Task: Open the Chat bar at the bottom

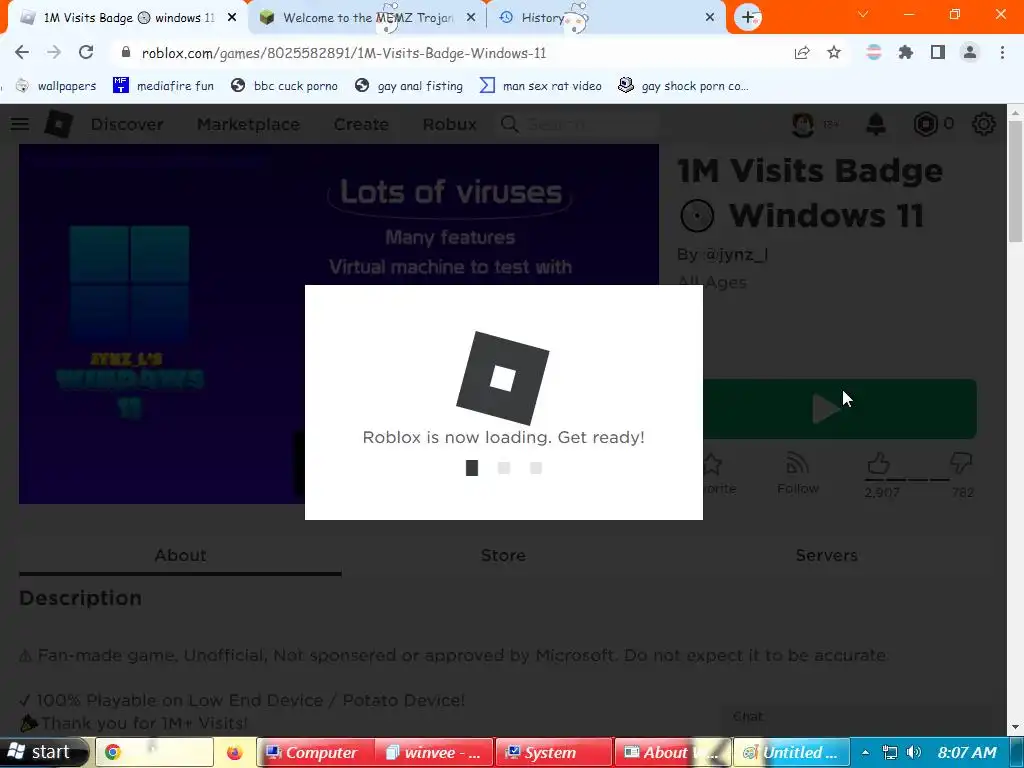Action: point(856,716)
